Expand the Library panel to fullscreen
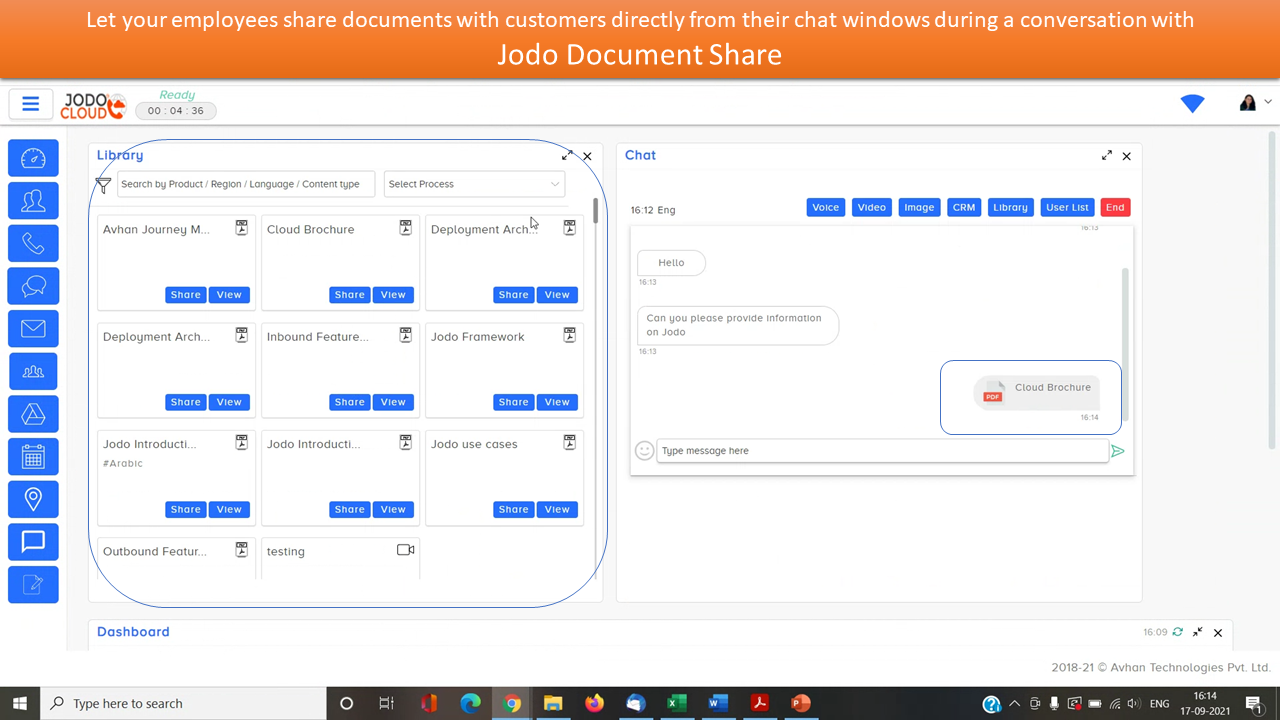Viewport: 1280px width, 720px height. [567, 156]
